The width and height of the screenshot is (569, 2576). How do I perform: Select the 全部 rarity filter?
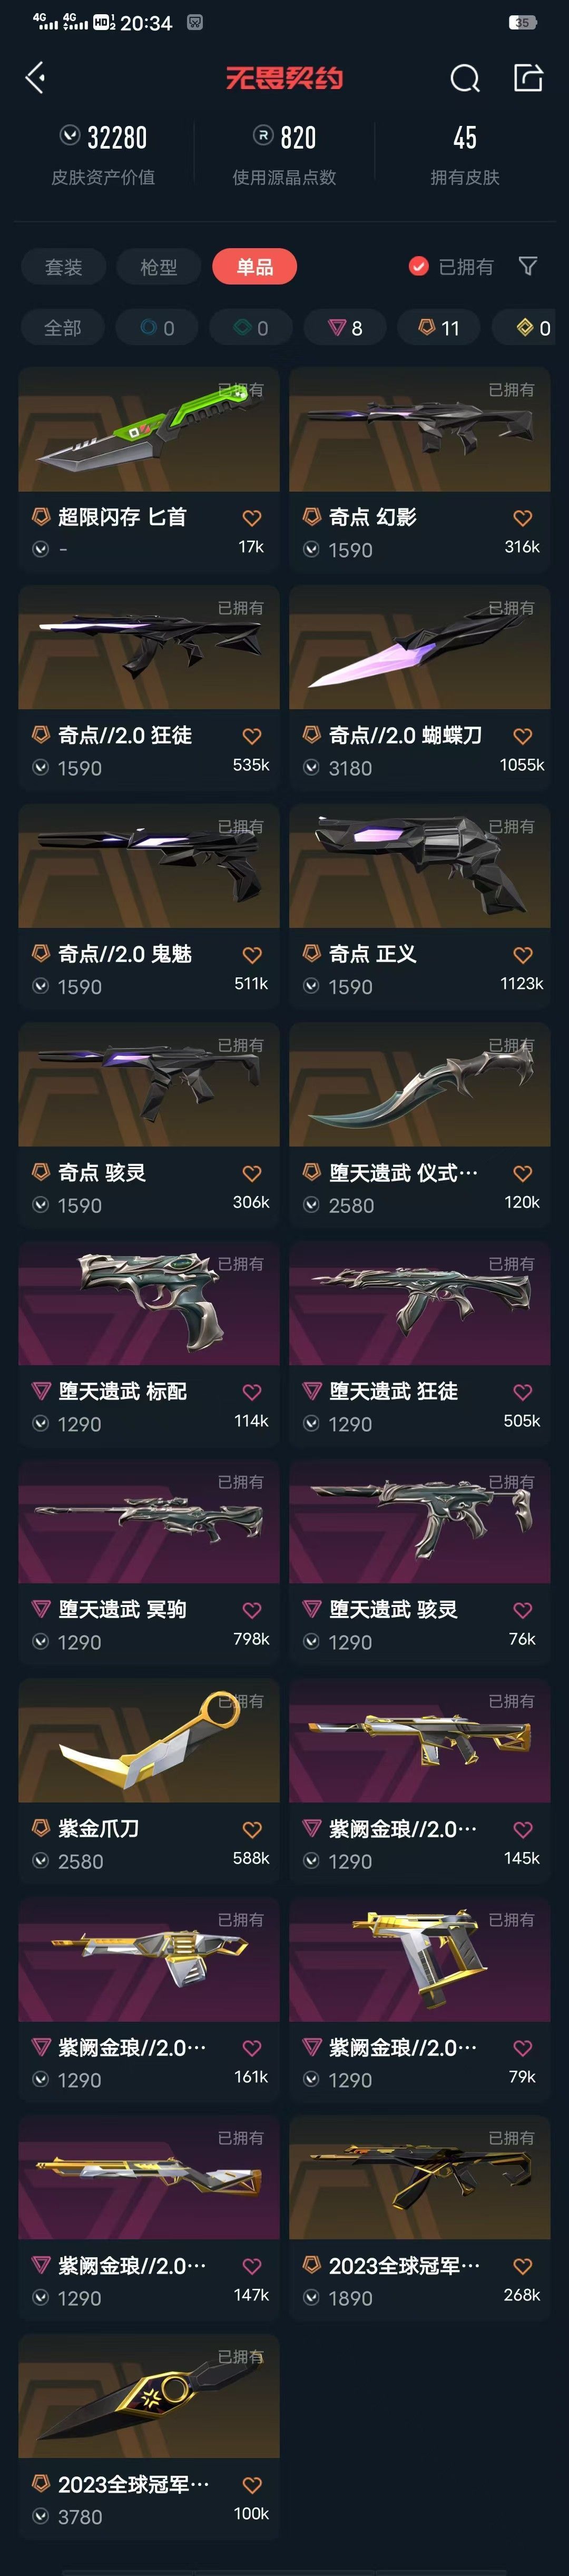(63, 328)
